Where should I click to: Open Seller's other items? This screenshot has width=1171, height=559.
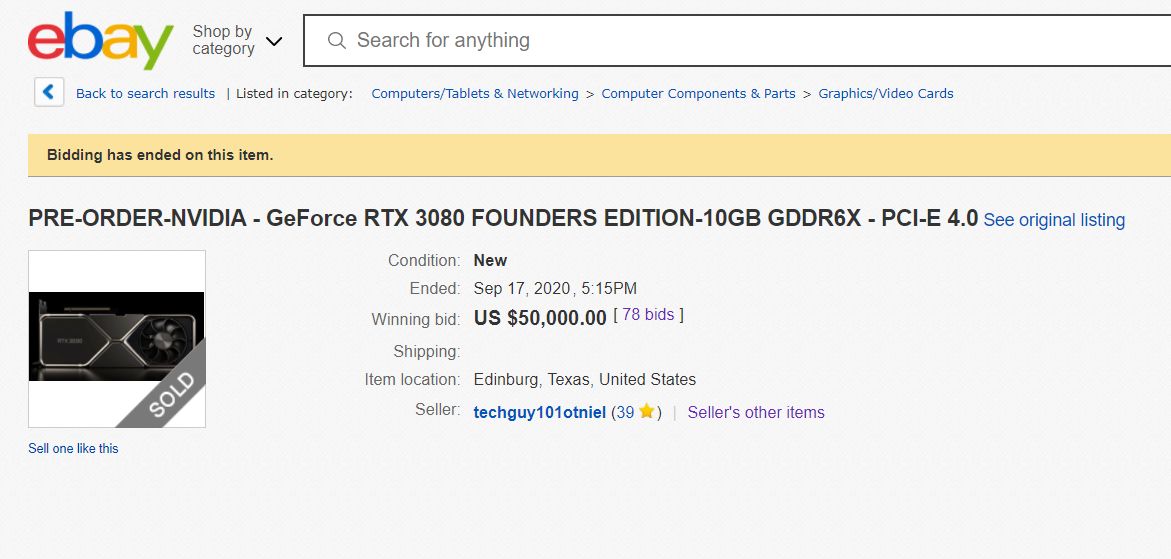pos(756,412)
